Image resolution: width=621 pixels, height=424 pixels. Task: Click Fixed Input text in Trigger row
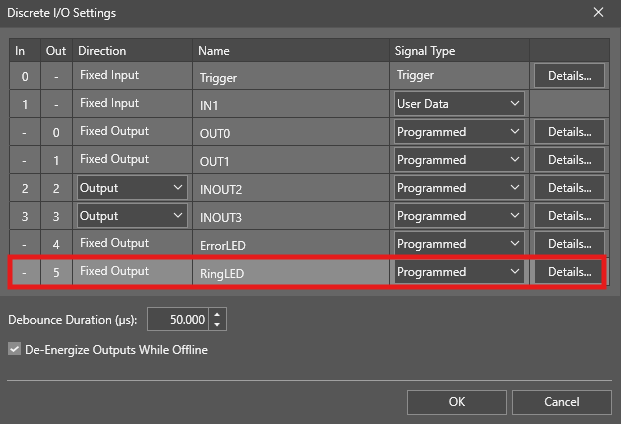109,75
